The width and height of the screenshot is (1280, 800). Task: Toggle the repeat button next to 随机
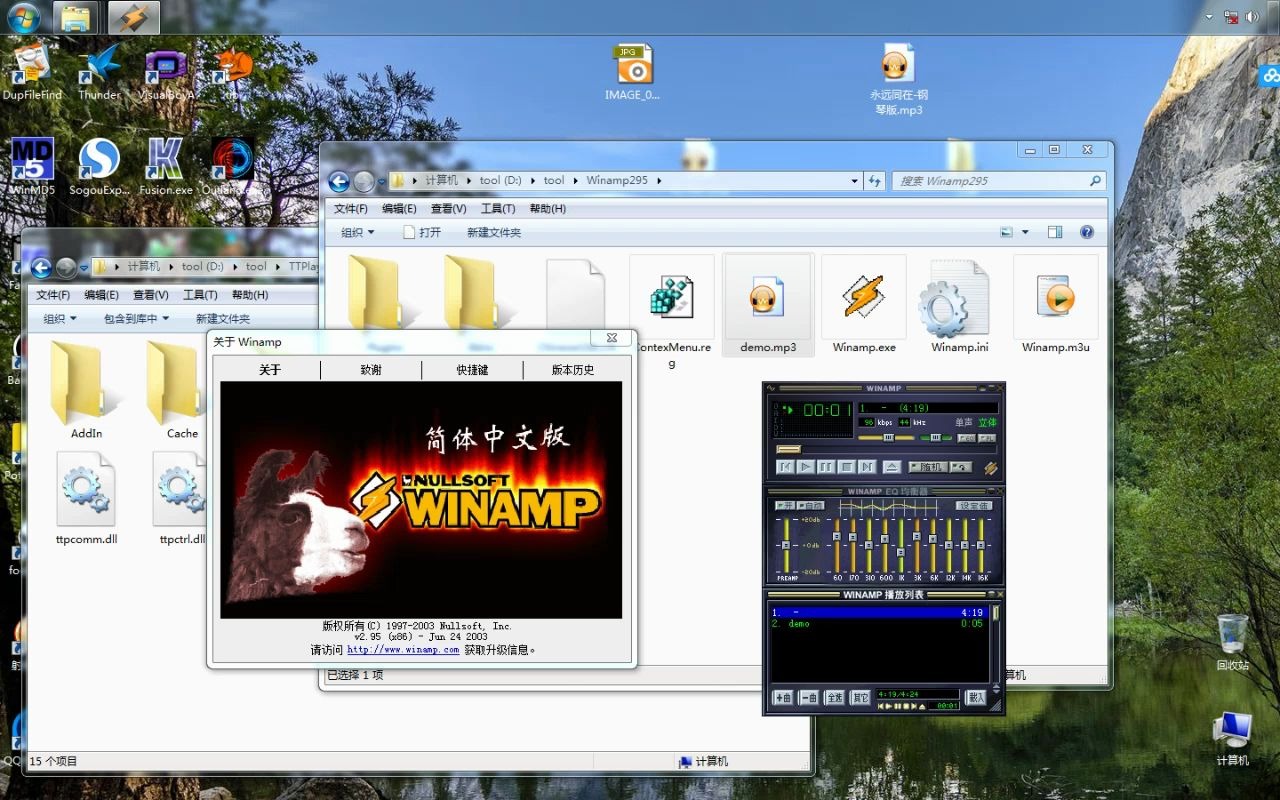click(961, 467)
